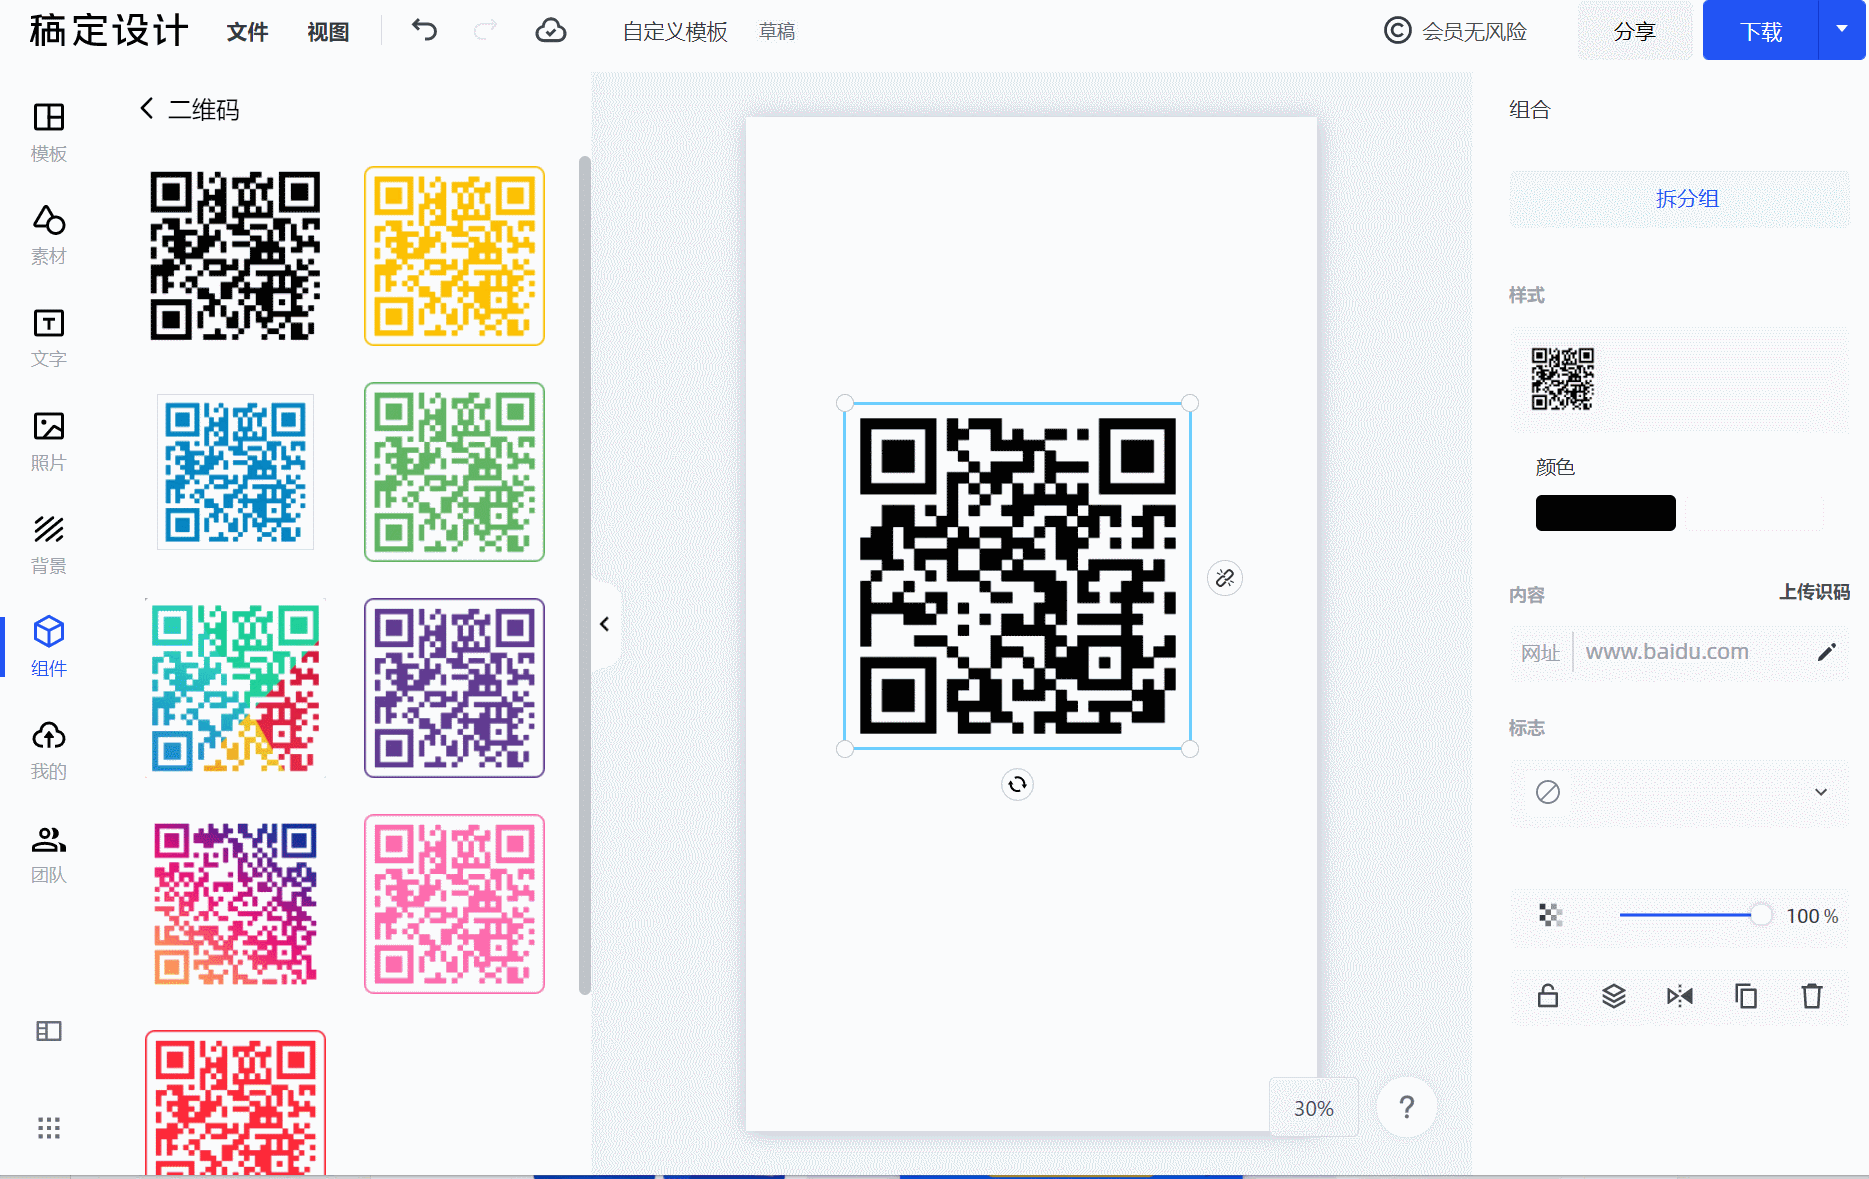Select the teal and red multicolor QR template

(235, 688)
